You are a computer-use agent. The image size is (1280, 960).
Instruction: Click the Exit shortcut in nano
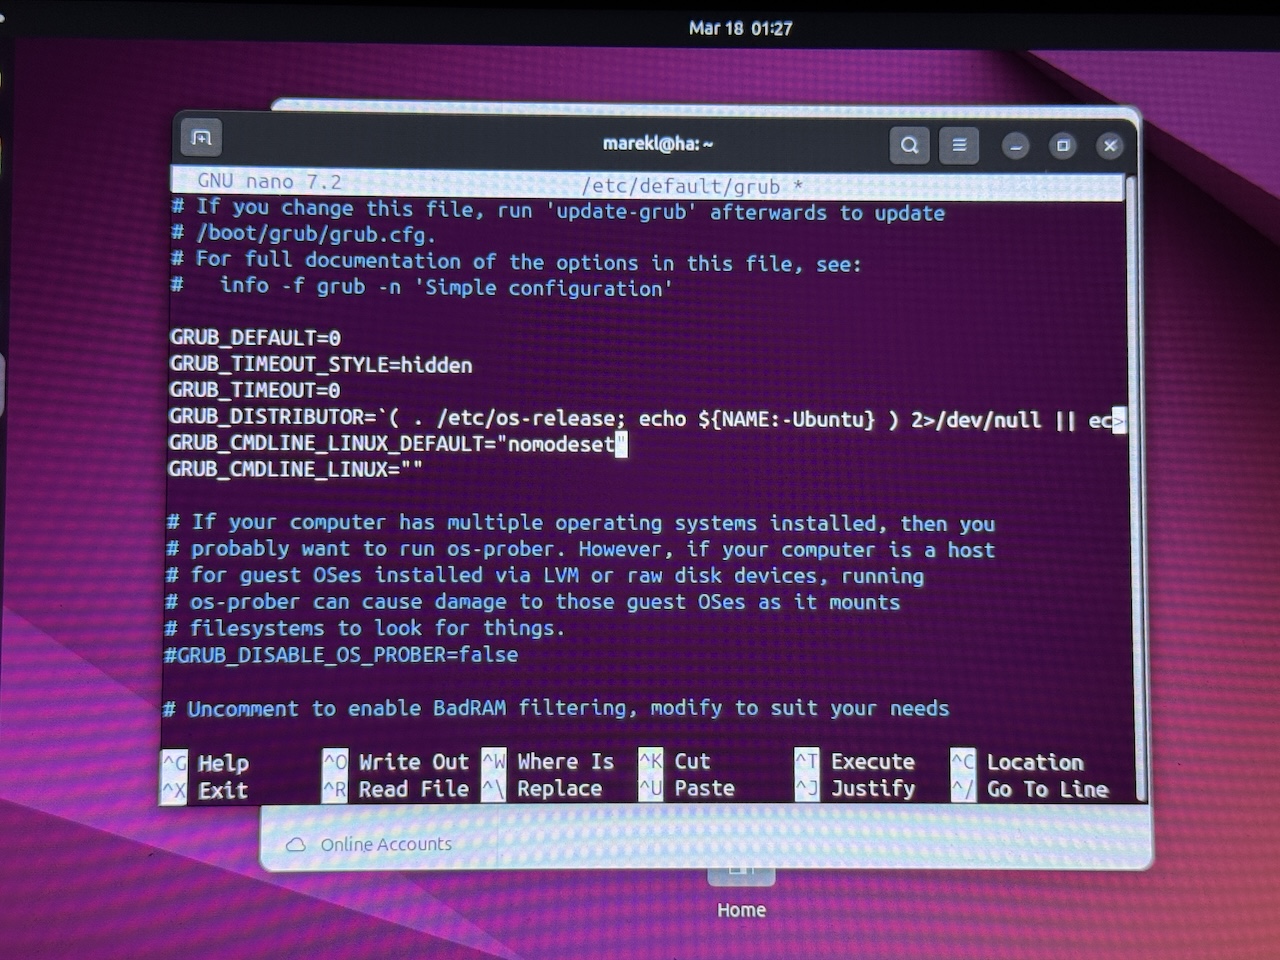[x=222, y=790]
